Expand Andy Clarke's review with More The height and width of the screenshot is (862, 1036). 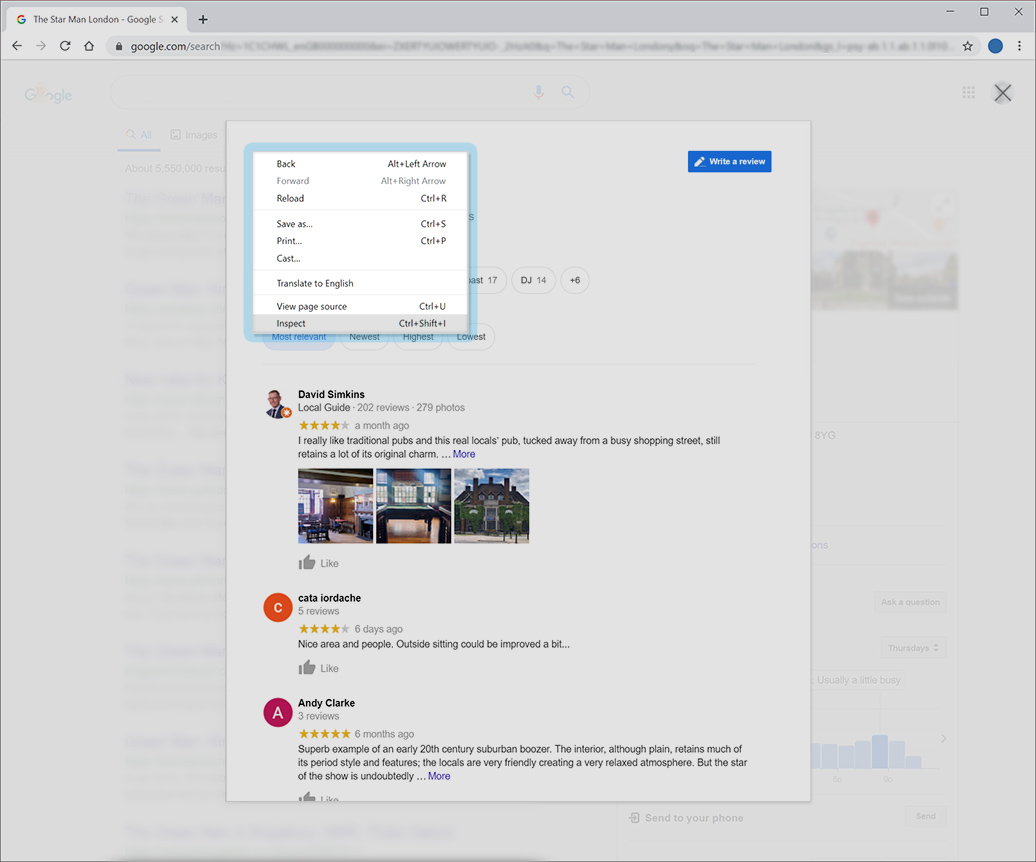pos(439,776)
